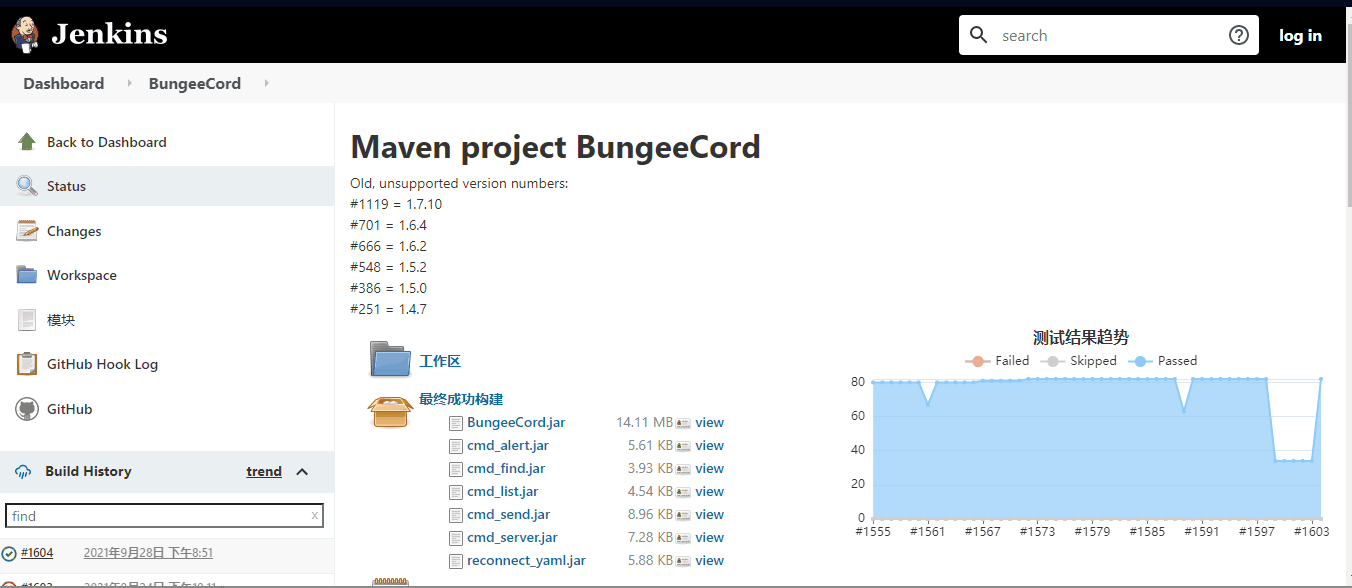Click fingerprint icon next to BungeeCord.jar
This screenshot has height=588, width=1352.
coord(684,423)
